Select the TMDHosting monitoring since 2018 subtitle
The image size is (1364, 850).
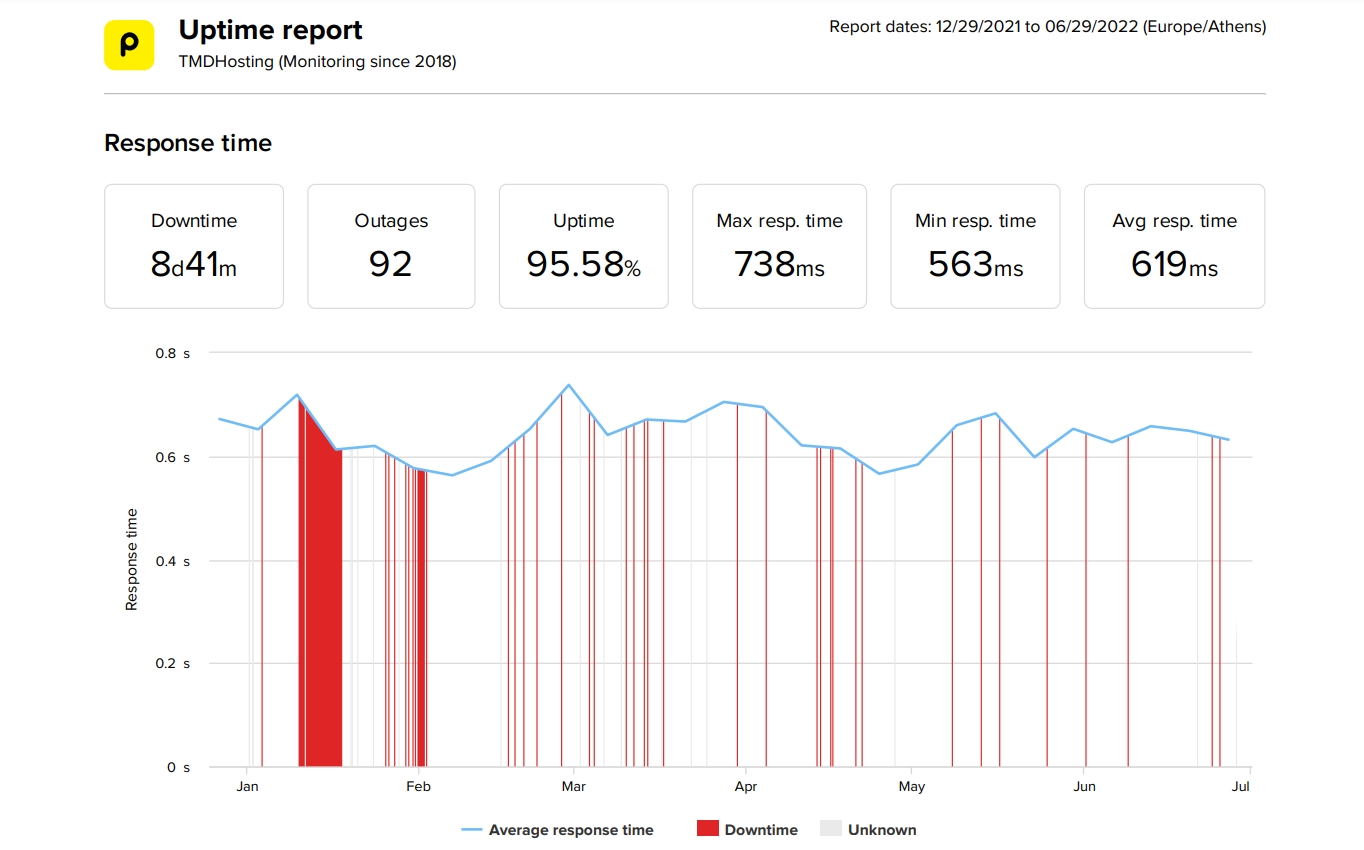[318, 62]
